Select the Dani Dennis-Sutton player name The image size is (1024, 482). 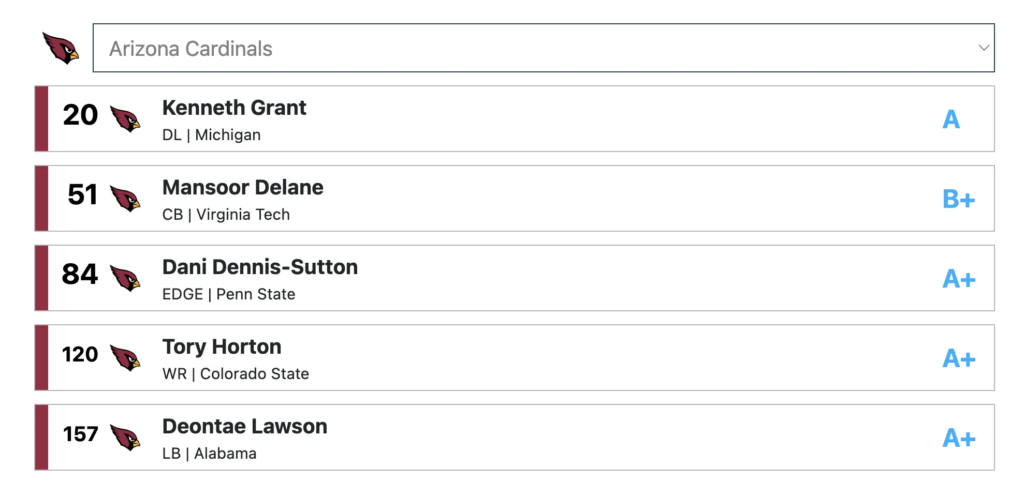(260, 267)
